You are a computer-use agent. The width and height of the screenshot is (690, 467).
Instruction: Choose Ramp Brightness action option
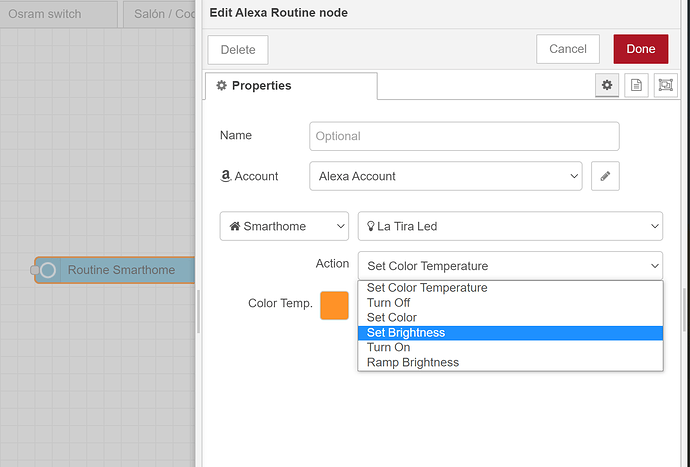pos(510,363)
